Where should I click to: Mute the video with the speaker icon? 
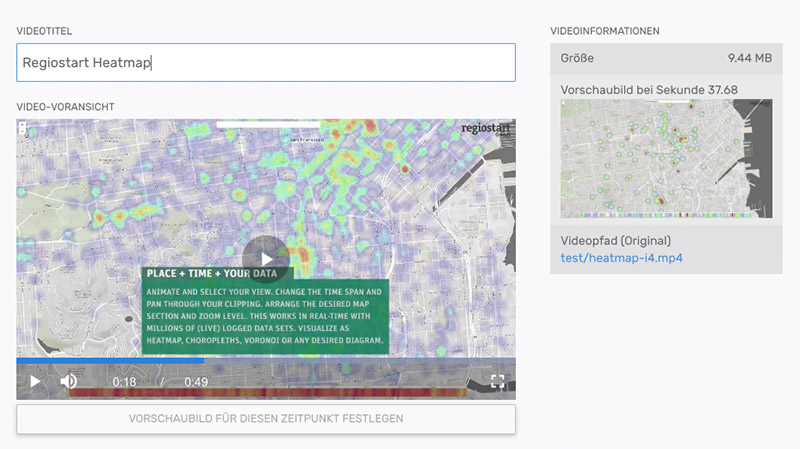[x=68, y=381]
